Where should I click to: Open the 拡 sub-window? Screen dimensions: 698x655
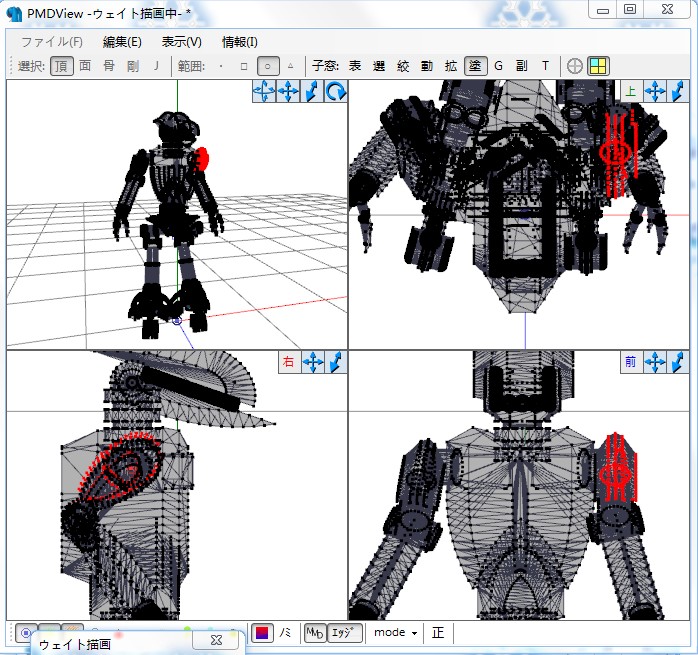pos(450,66)
